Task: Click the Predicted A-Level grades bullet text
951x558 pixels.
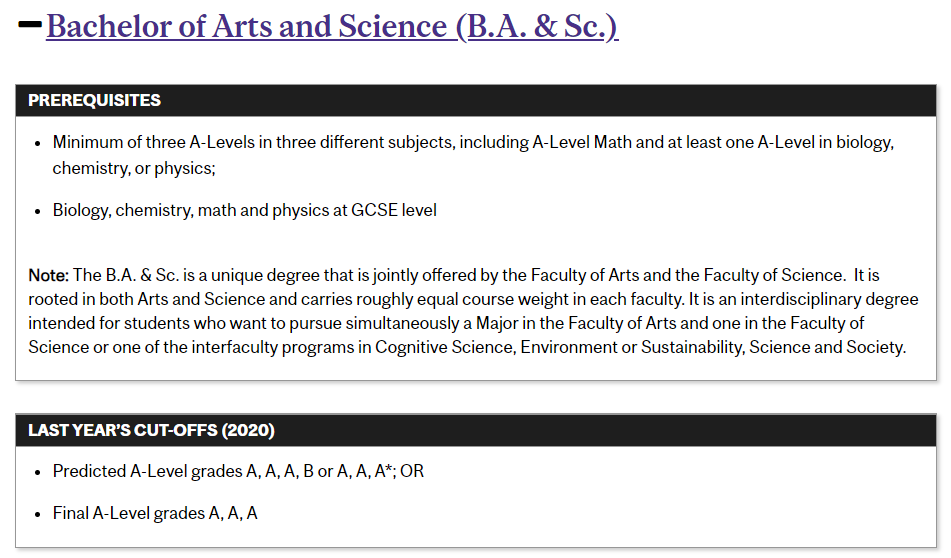Action: [238, 471]
